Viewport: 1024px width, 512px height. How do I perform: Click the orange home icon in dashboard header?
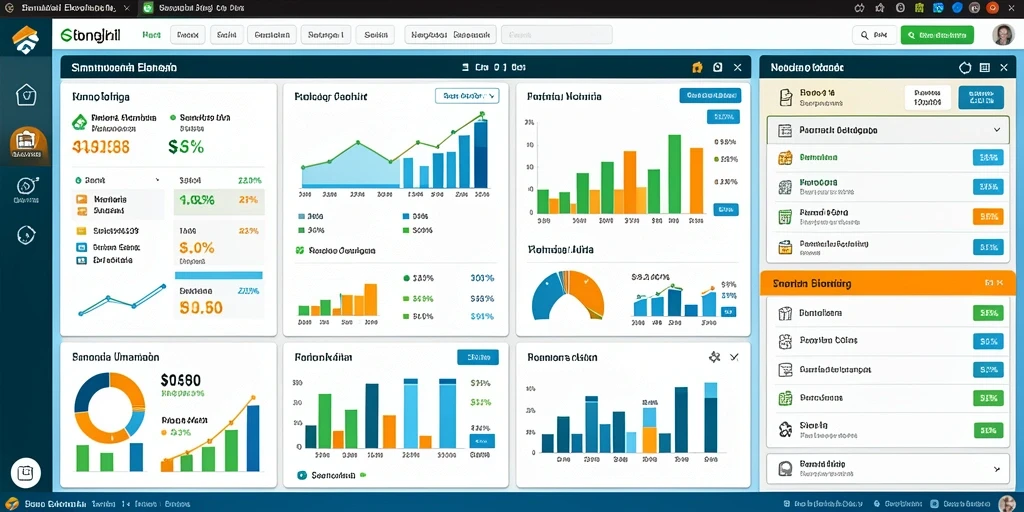(697, 67)
